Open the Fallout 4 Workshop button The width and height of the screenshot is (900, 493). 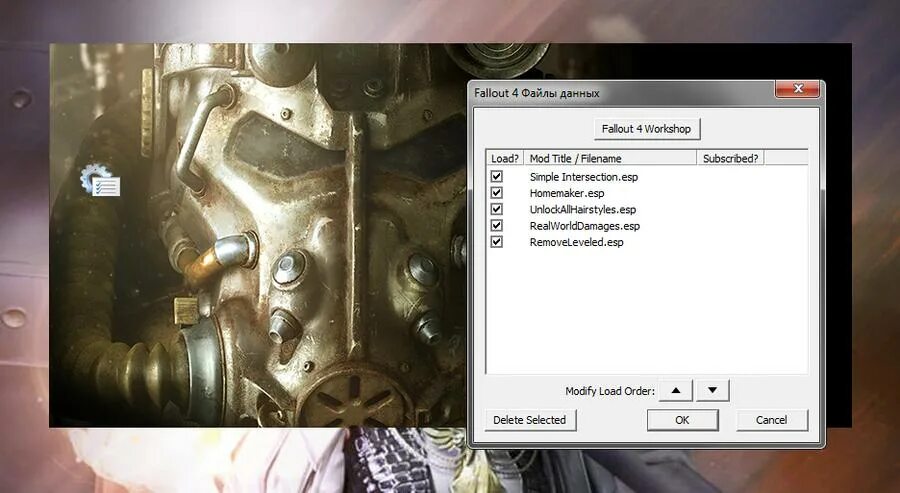click(646, 129)
